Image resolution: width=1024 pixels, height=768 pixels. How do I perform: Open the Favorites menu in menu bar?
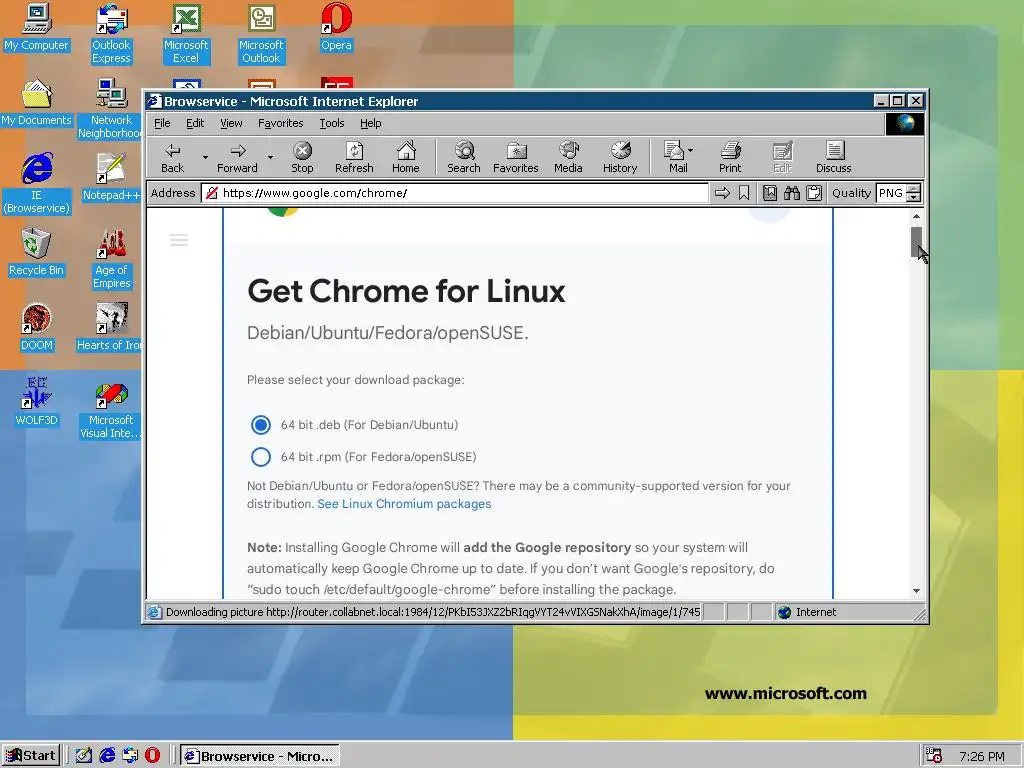pyautogui.click(x=281, y=123)
